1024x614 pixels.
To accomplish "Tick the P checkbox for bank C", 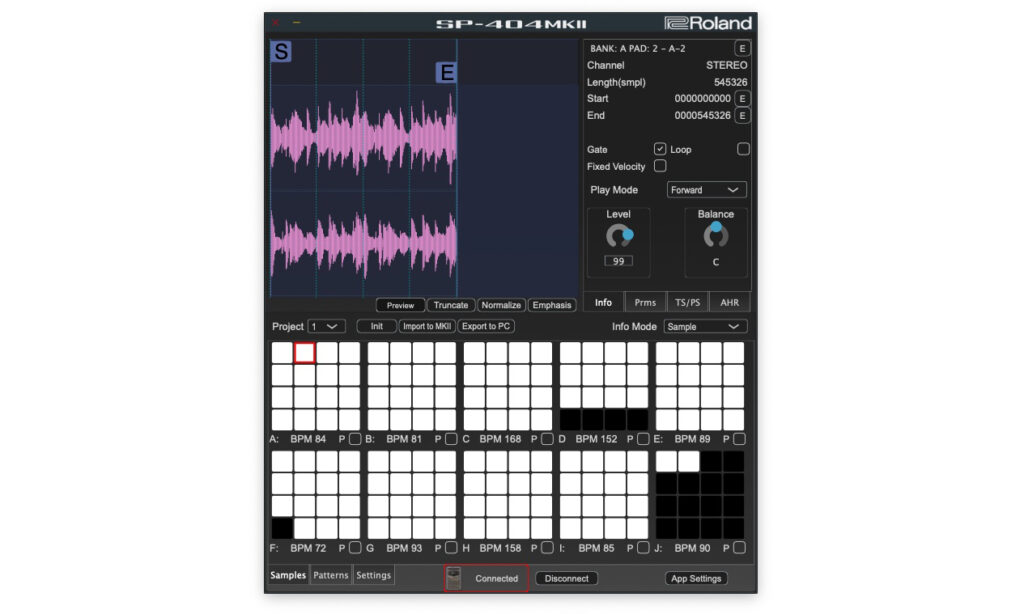I will 547,439.
